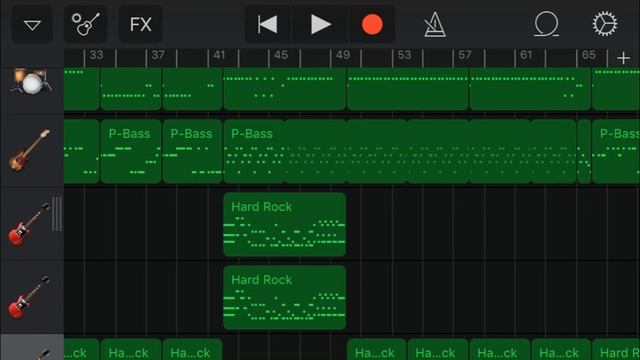Select drum region starting near bar 35
Viewport: 640px width, 360px height.
[x=131, y=89]
